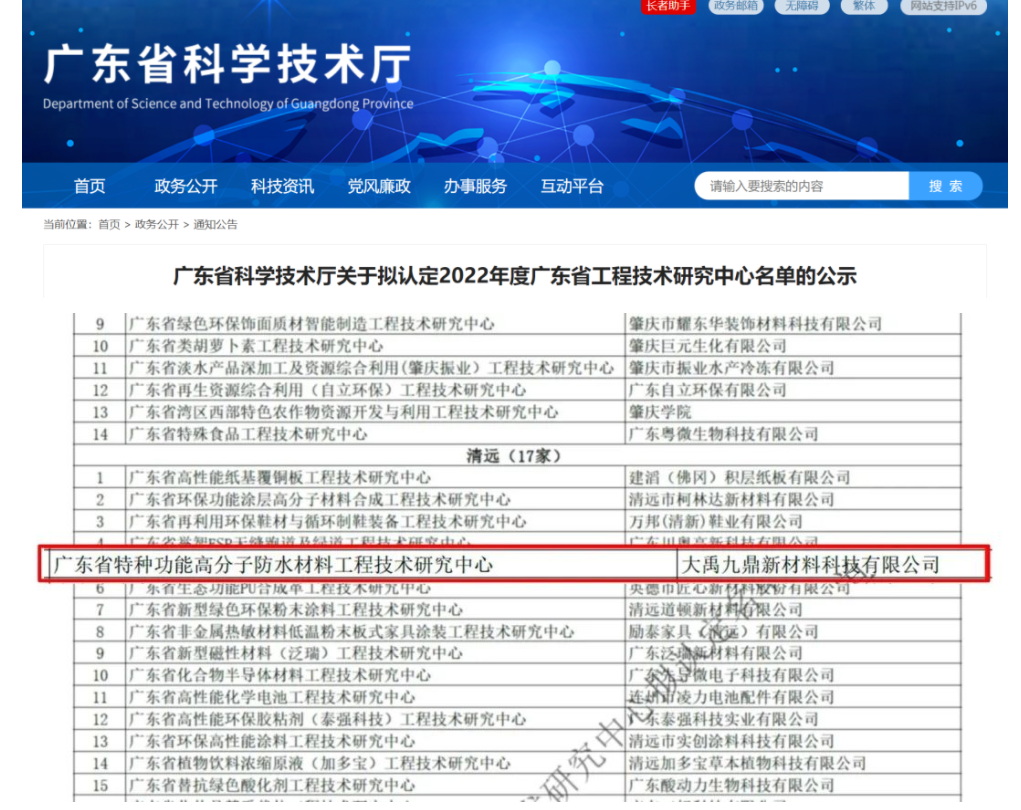Switch to 繁体 traditional Chinese
This screenshot has width=1021, height=810.
(864, 6)
